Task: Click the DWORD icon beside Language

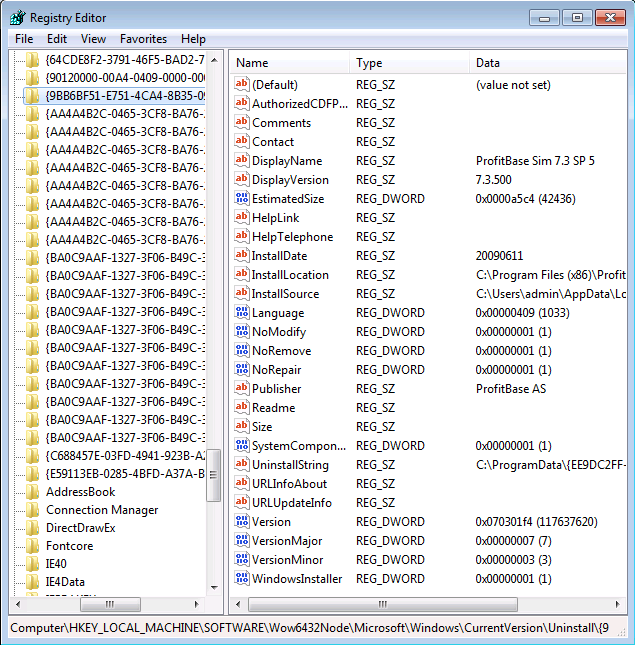Action: (242, 312)
